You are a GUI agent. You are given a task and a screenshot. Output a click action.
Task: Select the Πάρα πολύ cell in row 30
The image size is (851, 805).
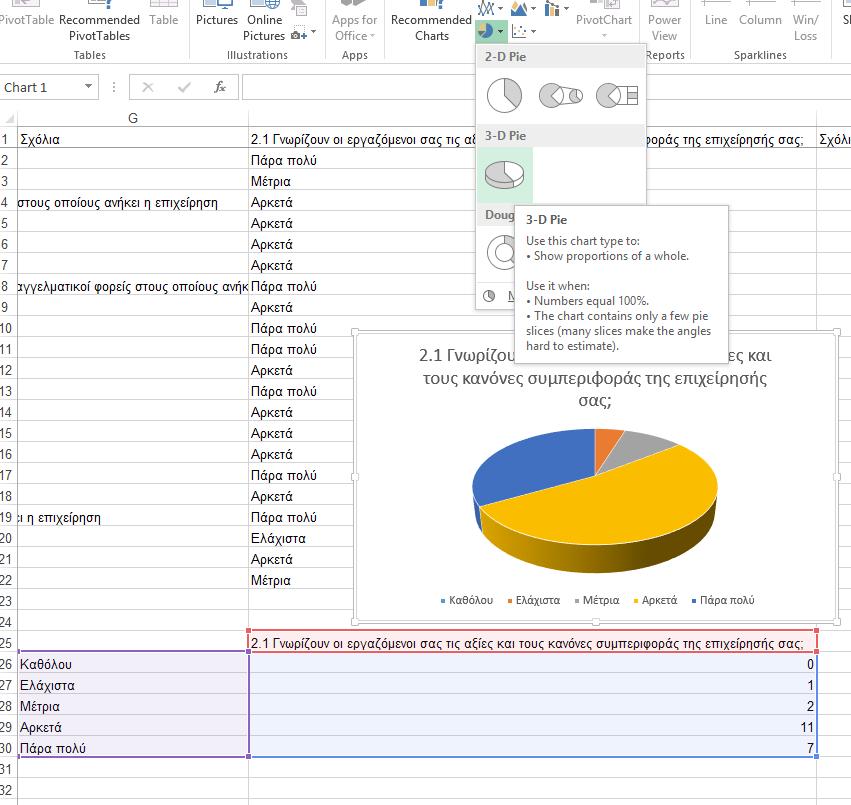pyautogui.click(x=133, y=748)
